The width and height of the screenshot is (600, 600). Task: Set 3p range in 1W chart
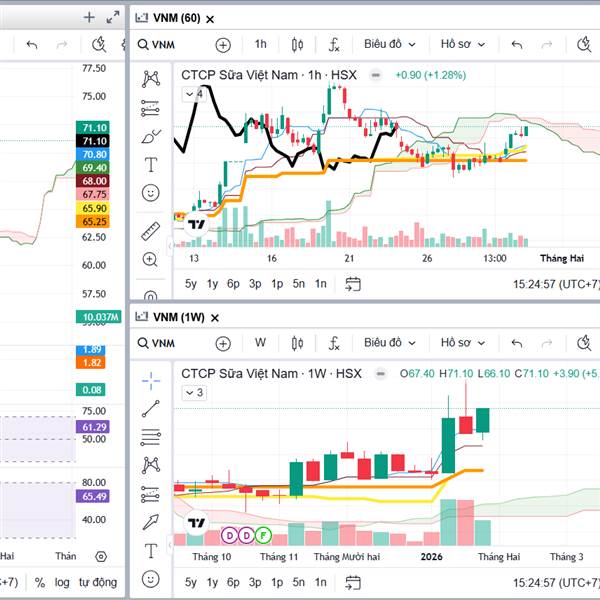click(255, 582)
